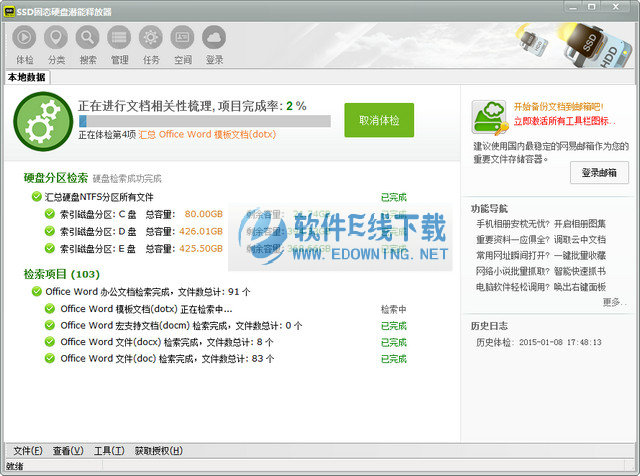Click the 登录邮箱 button
Screen dimensions: 640x476
click(x=598, y=173)
